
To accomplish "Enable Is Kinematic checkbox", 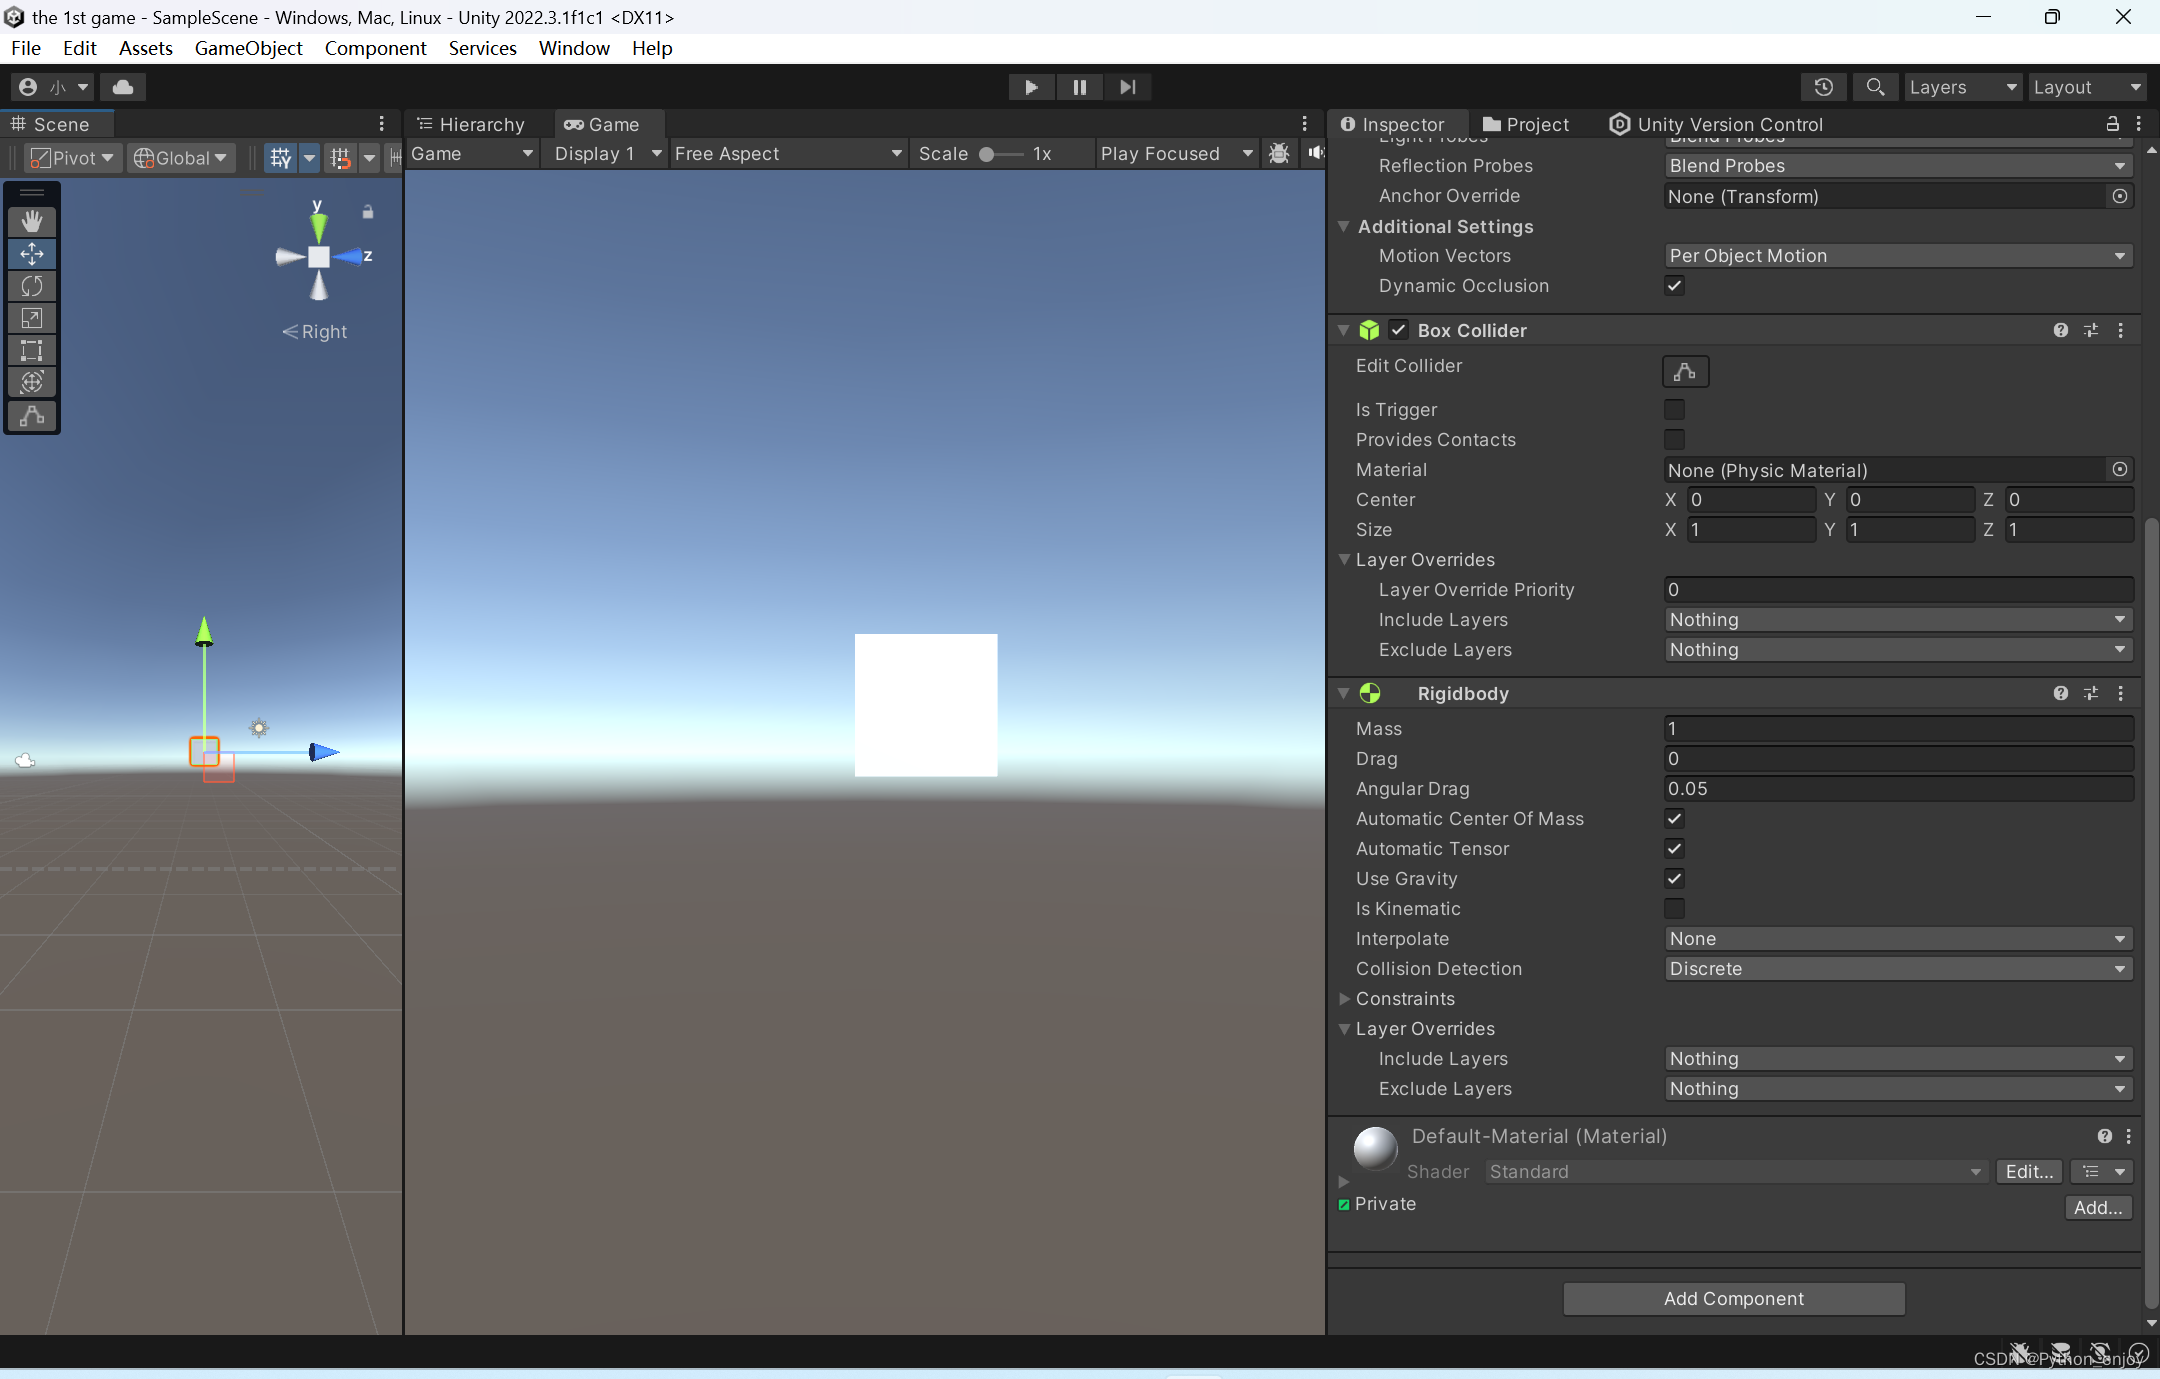I will coord(1675,909).
